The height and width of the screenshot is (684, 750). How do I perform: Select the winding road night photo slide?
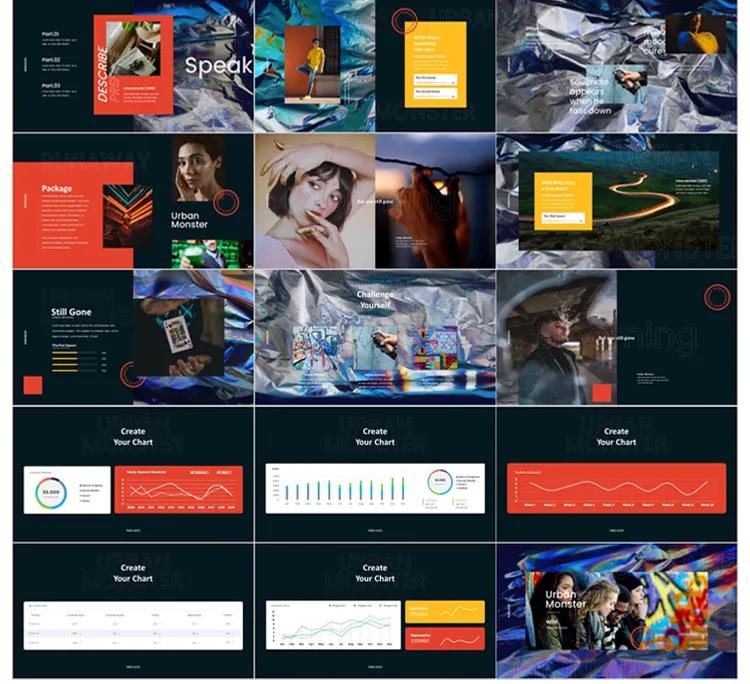point(617,201)
